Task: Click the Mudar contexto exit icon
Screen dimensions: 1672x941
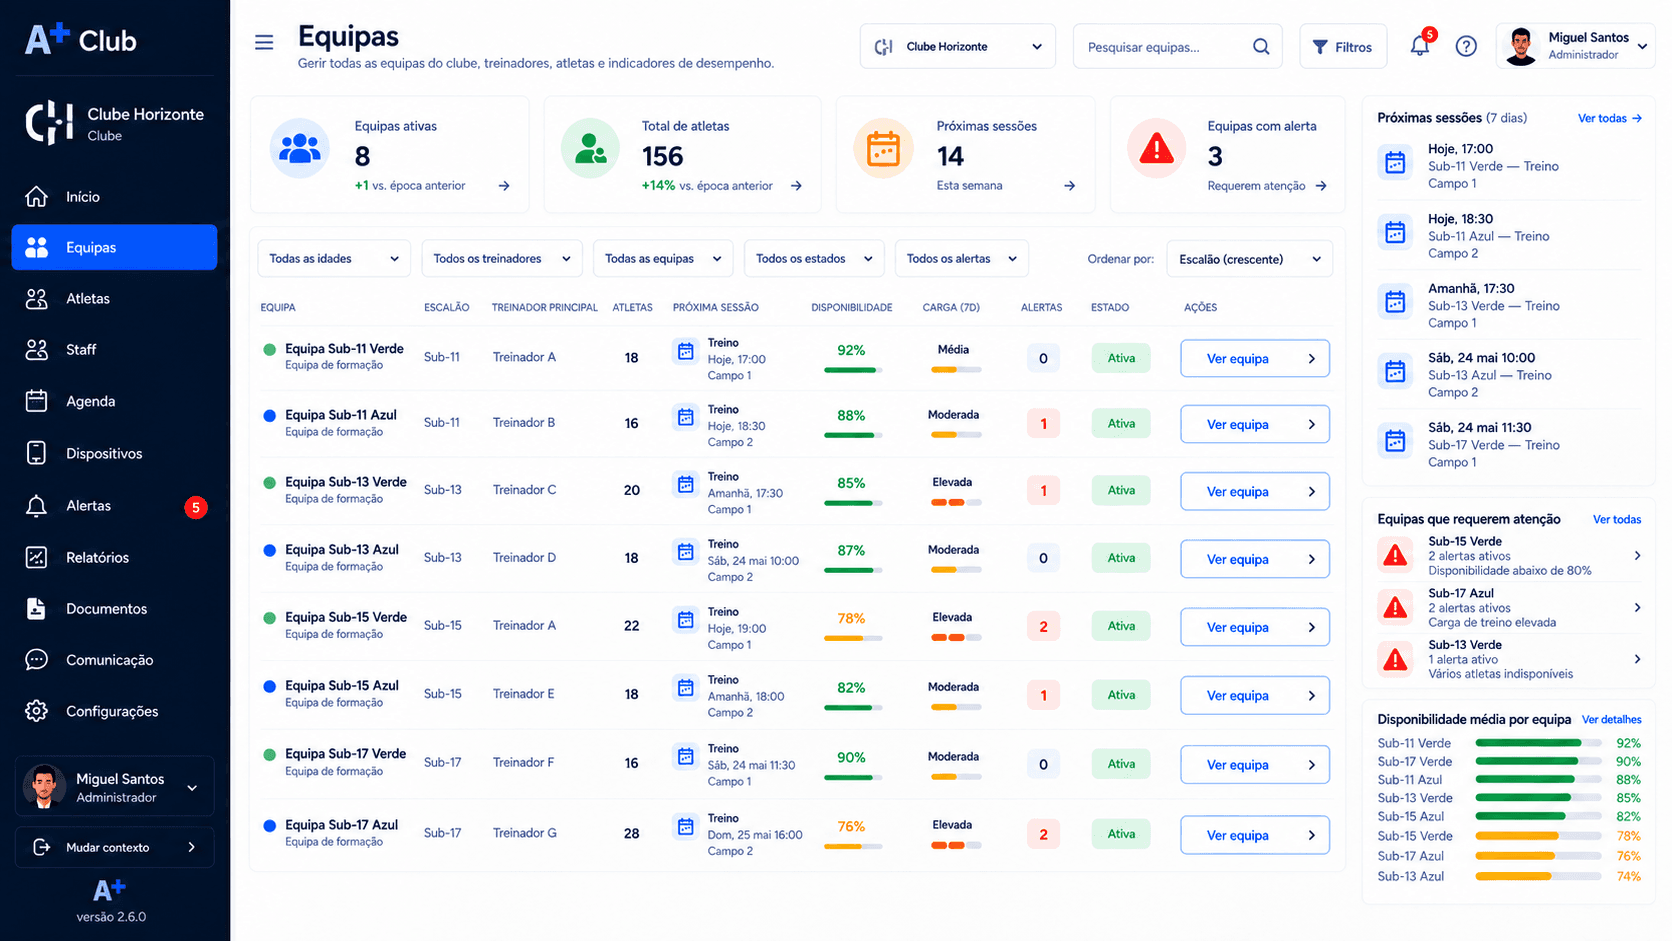Action: tap(42, 847)
